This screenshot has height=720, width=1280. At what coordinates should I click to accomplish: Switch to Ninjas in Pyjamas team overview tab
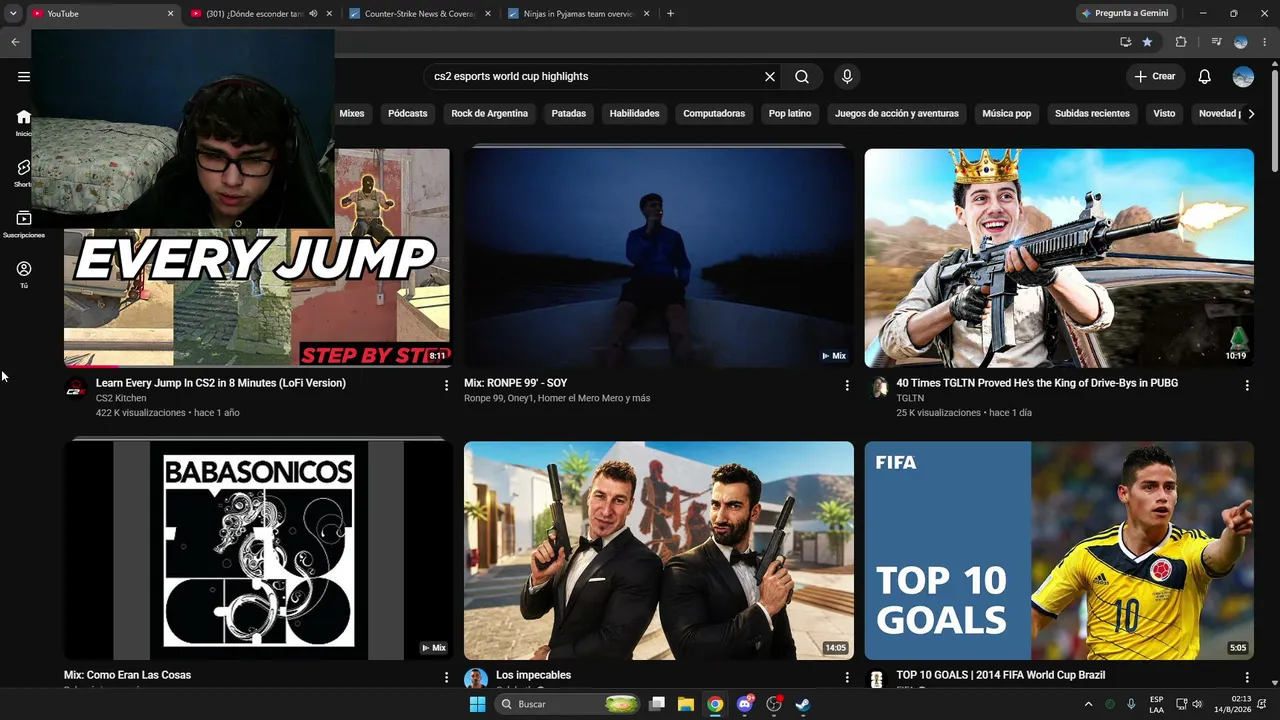(x=579, y=14)
